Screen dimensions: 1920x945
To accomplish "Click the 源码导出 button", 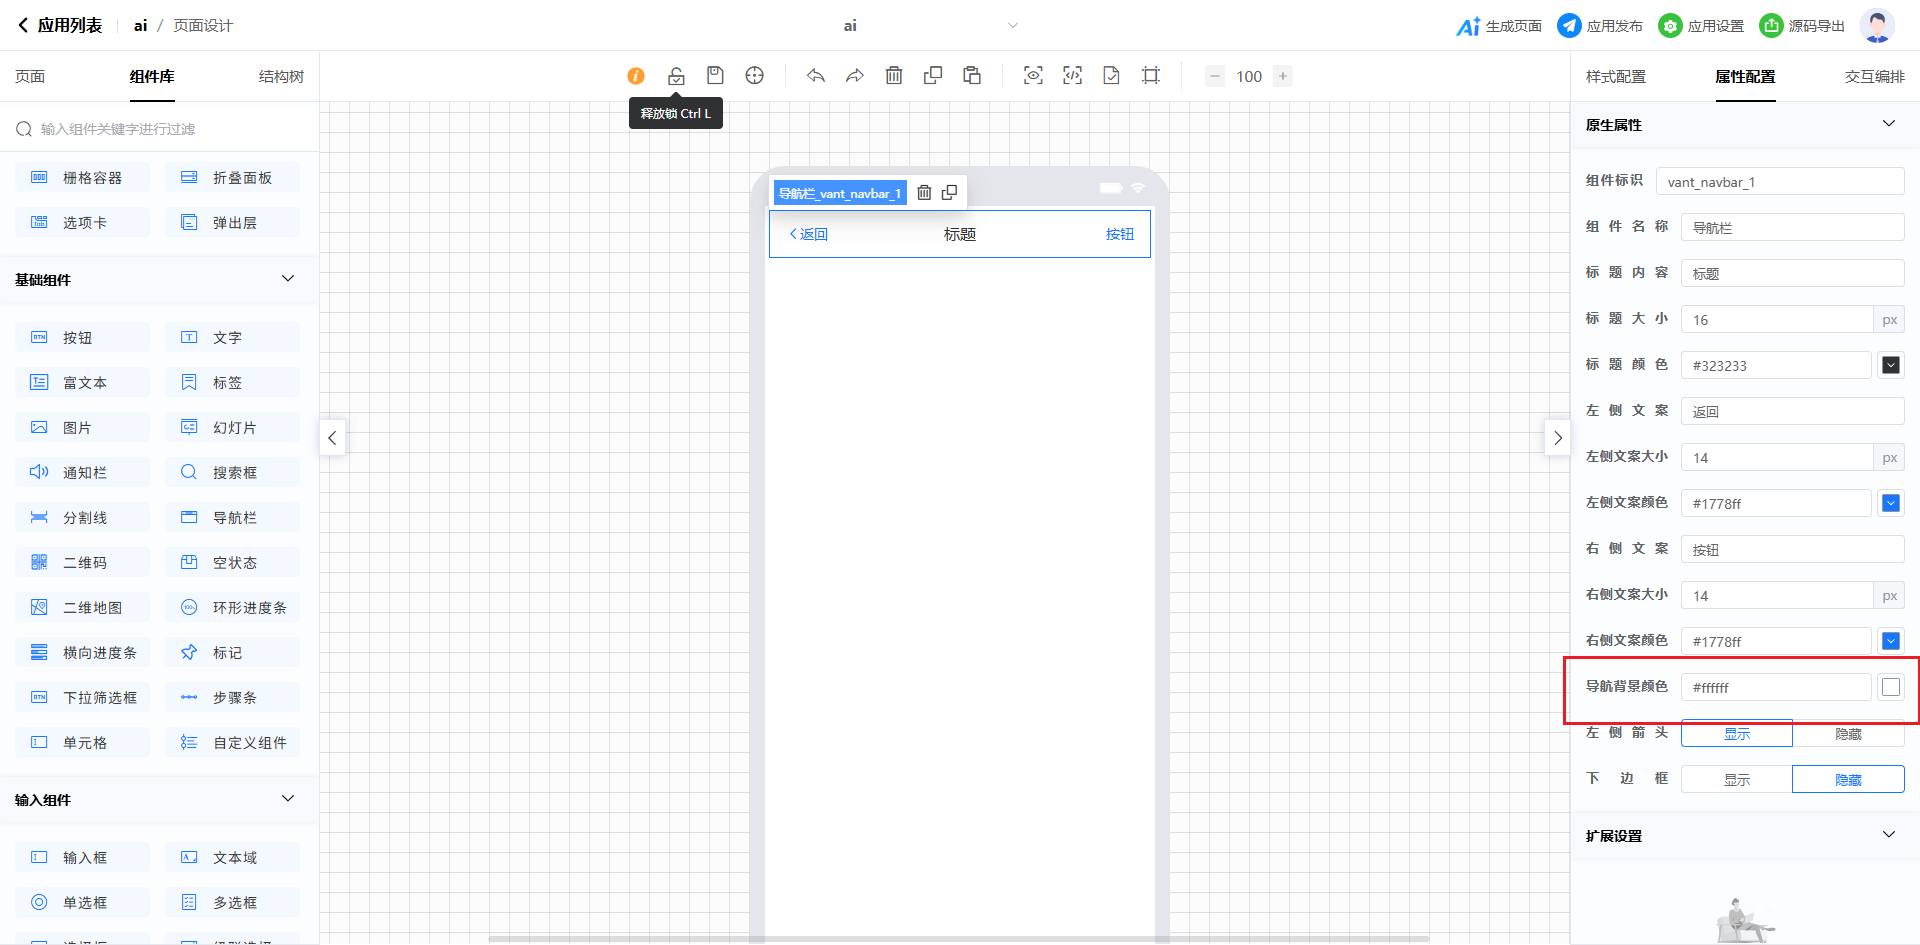I will tap(1803, 26).
